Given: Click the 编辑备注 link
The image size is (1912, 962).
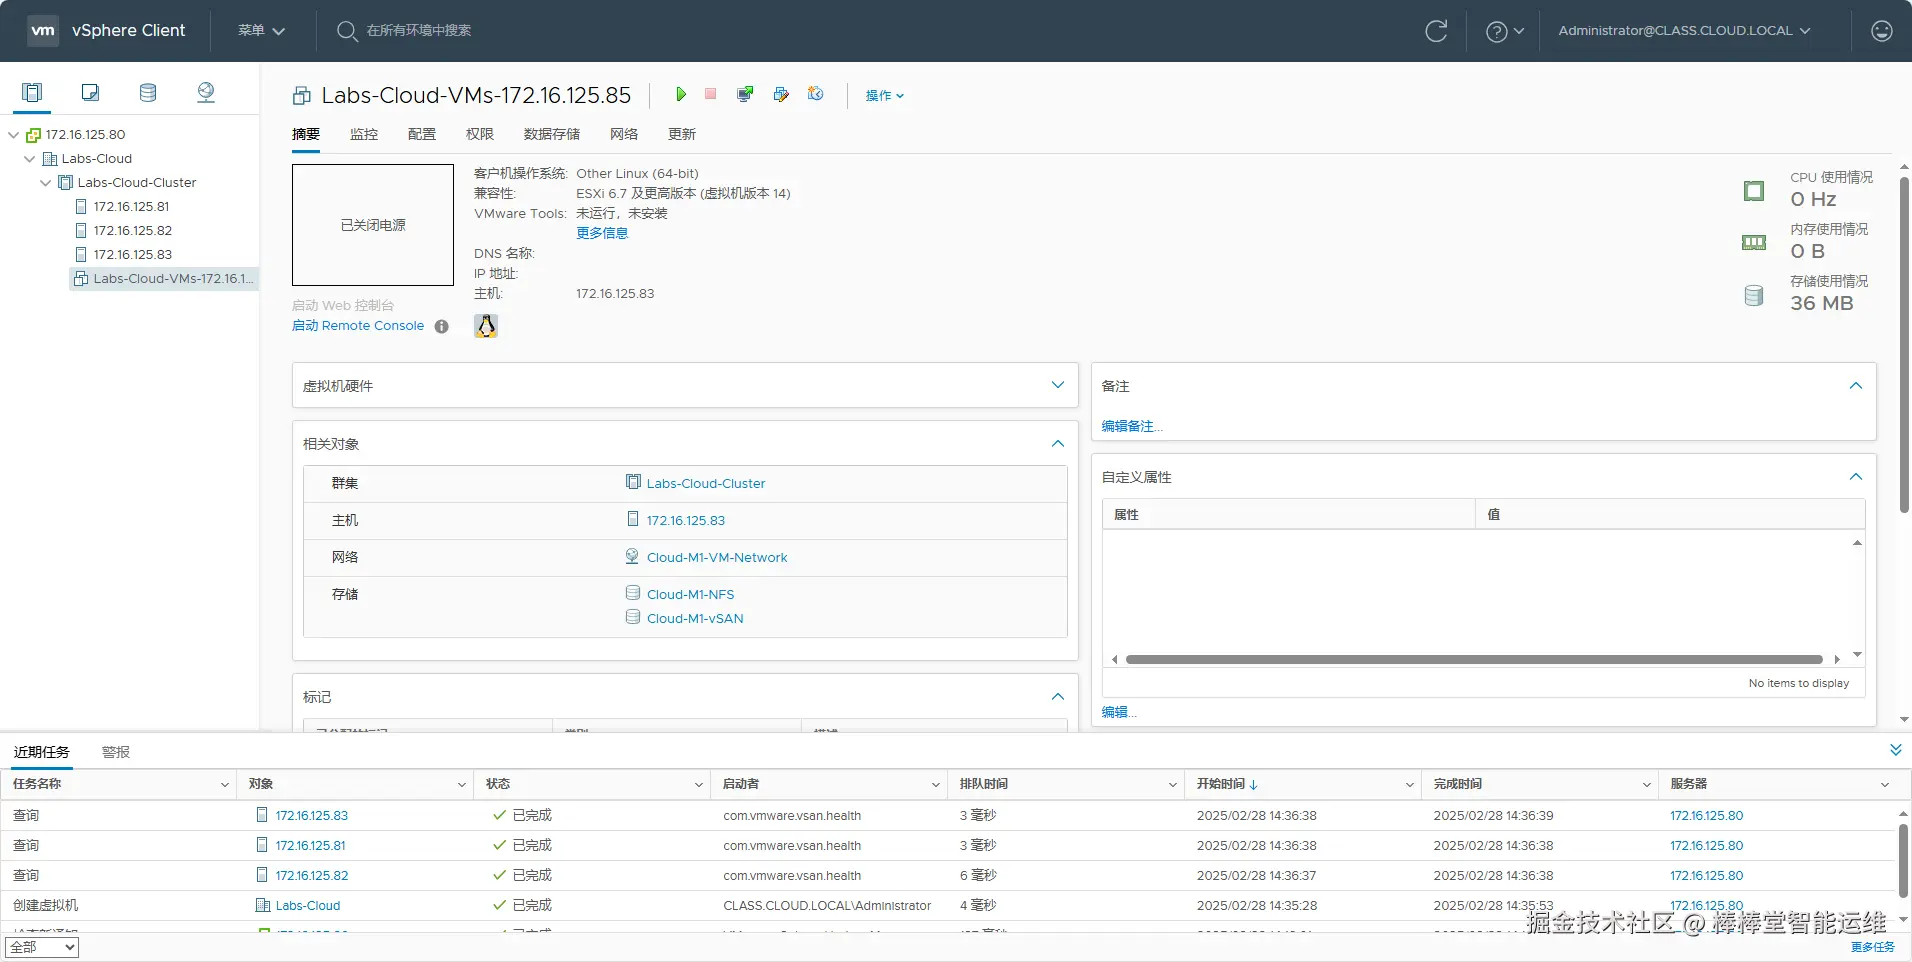Looking at the screenshot, I should point(1132,426).
